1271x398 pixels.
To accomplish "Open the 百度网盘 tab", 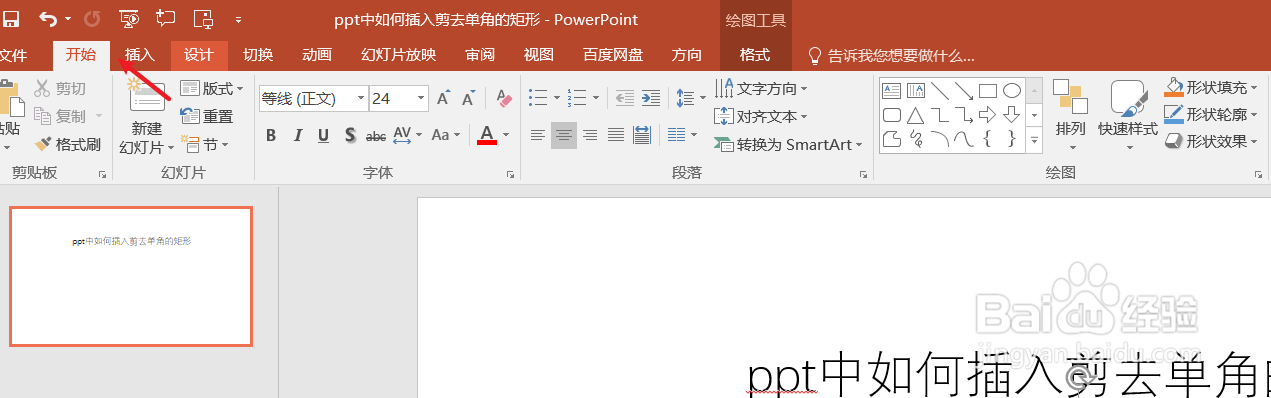I will (613, 55).
